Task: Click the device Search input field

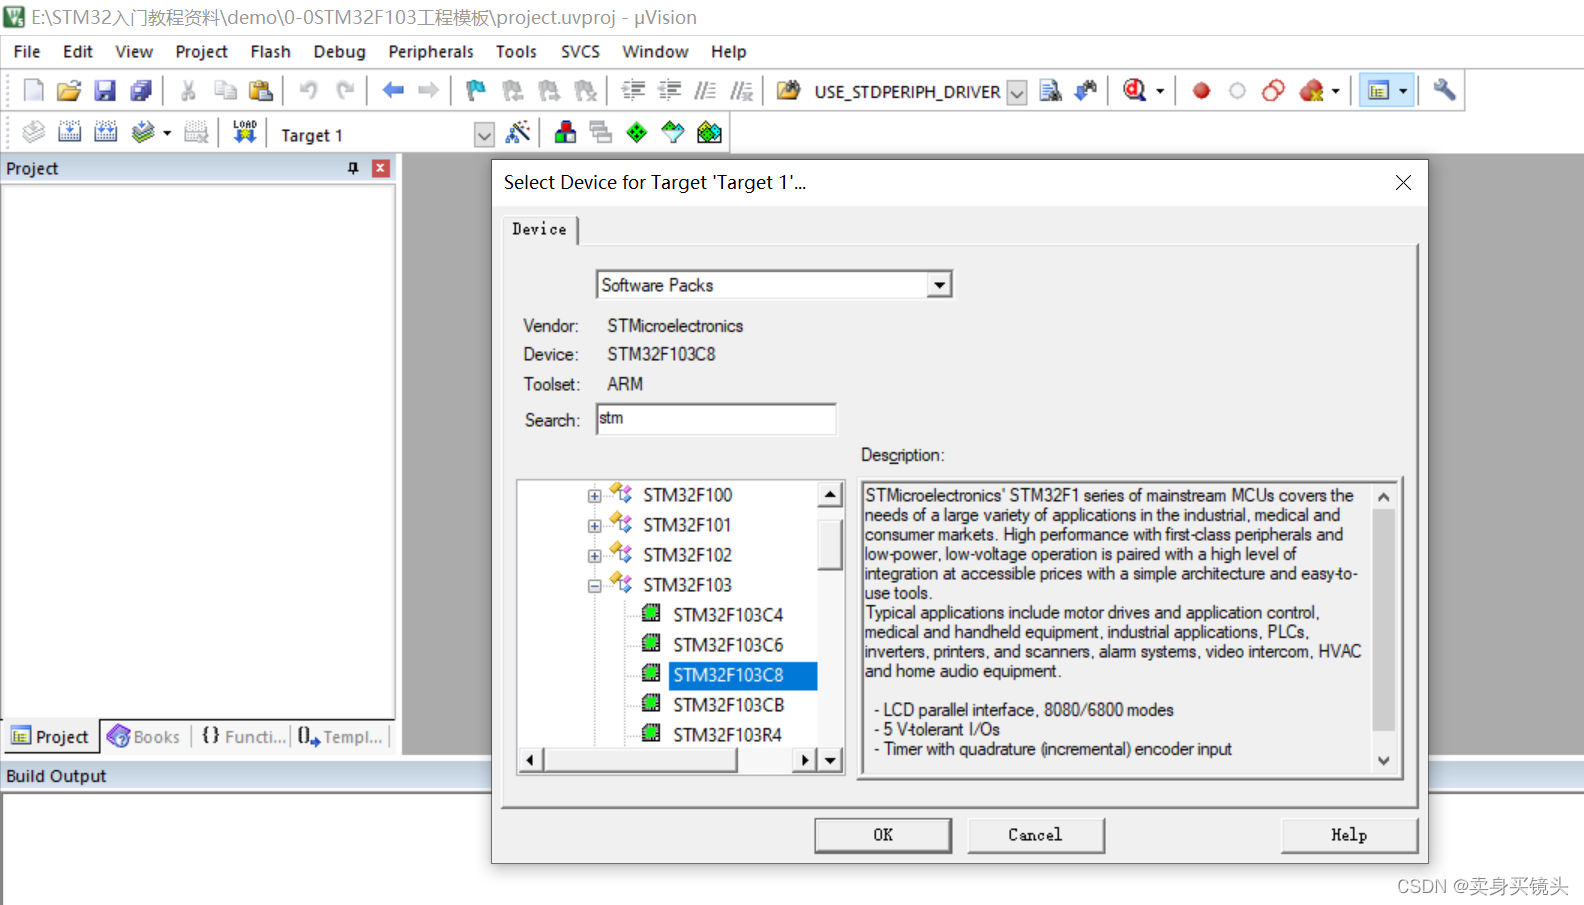Action: 716,419
